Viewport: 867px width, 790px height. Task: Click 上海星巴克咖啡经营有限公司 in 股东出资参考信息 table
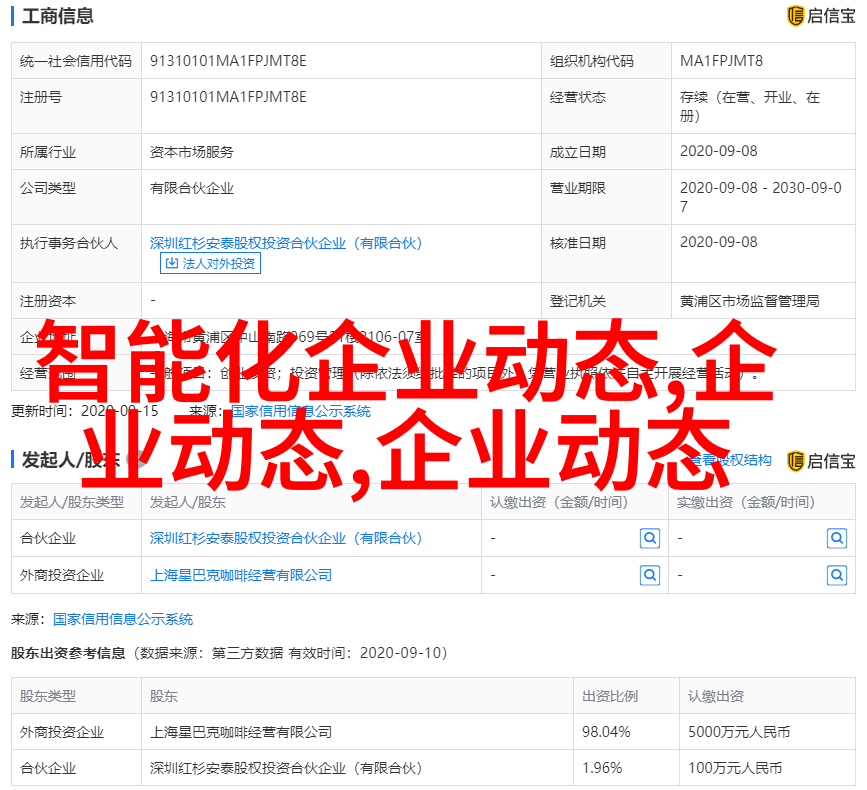(241, 732)
